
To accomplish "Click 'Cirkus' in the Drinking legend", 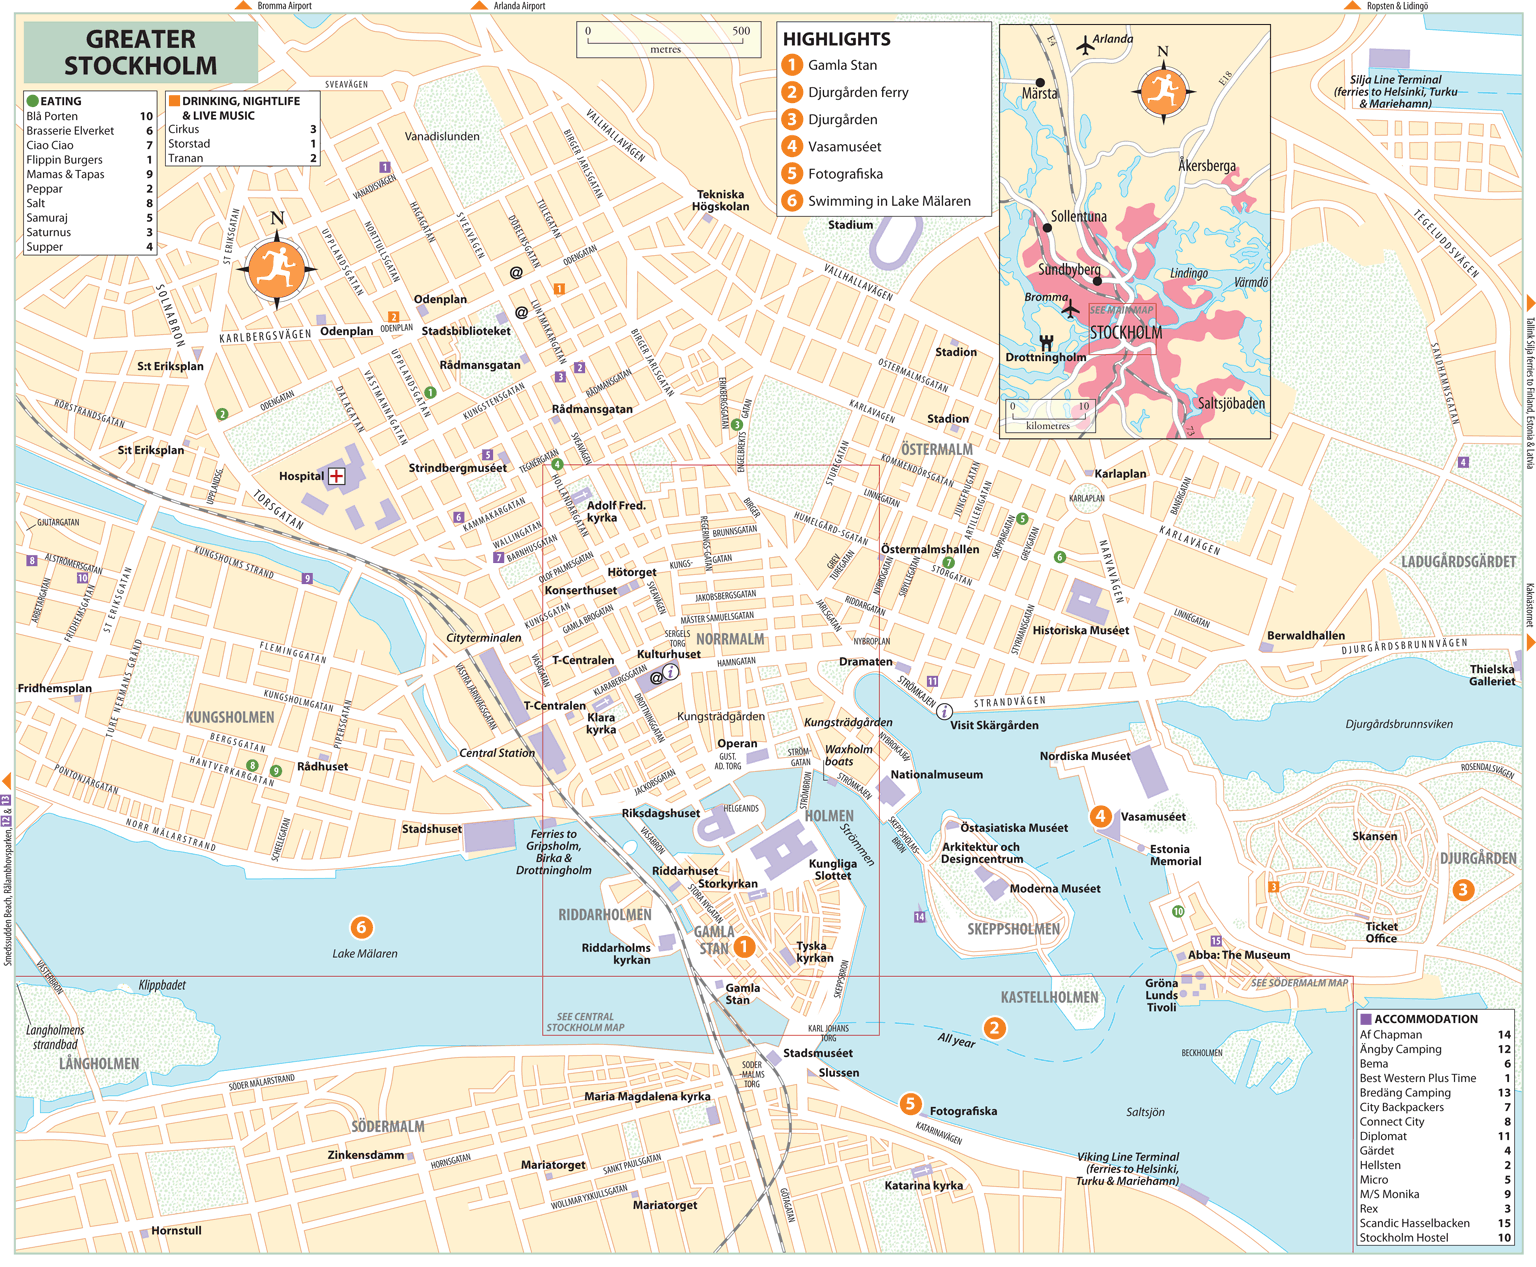I will (x=183, y=129).
